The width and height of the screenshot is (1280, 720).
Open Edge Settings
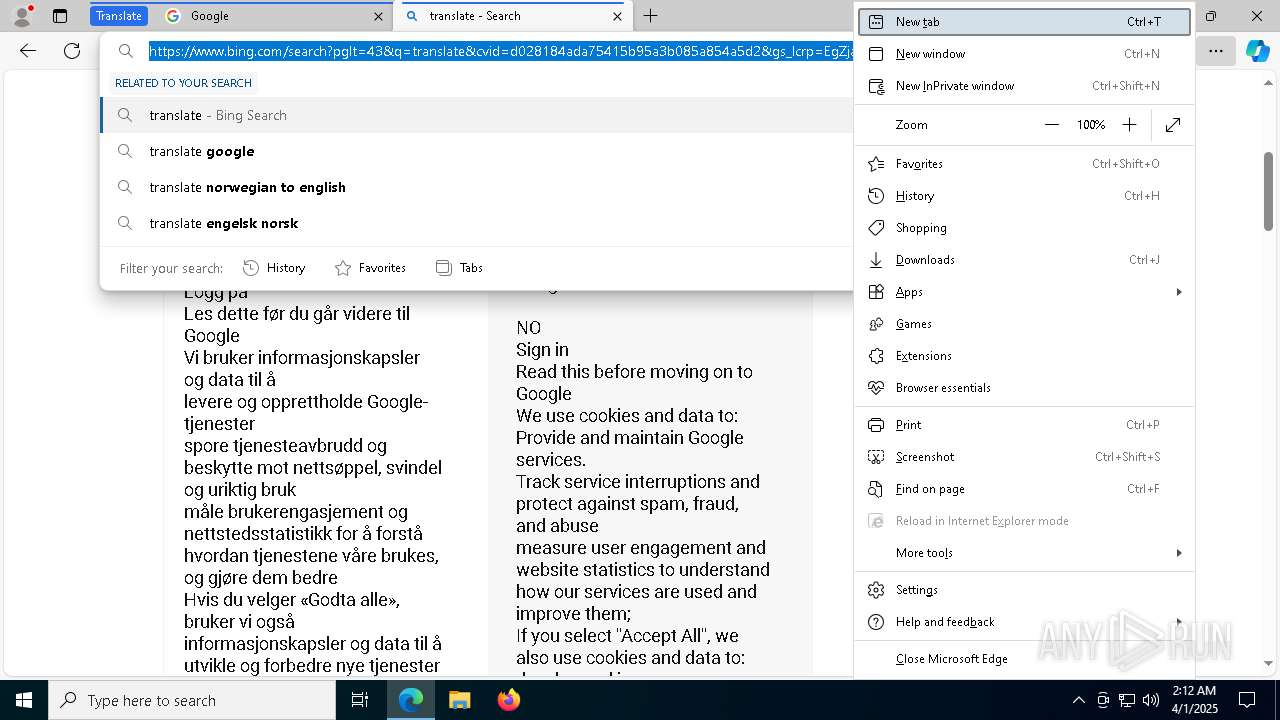[1025, 590]
